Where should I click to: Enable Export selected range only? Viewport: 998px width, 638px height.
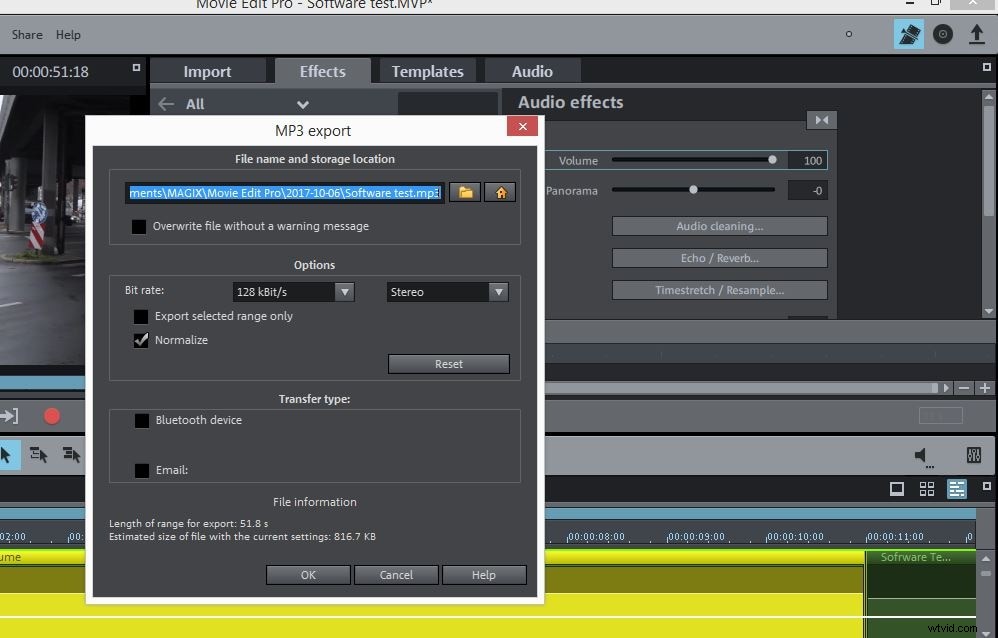141,316
